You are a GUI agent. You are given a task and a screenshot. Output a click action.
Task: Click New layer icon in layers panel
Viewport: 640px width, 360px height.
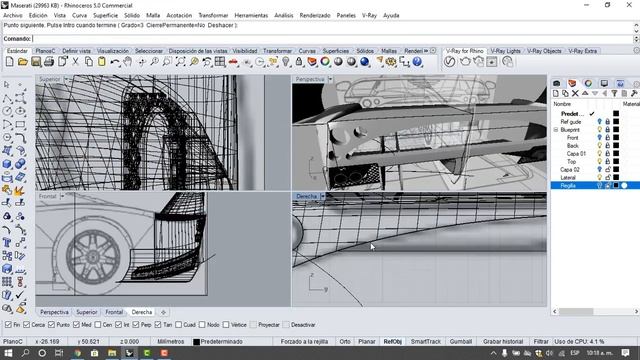556,93
